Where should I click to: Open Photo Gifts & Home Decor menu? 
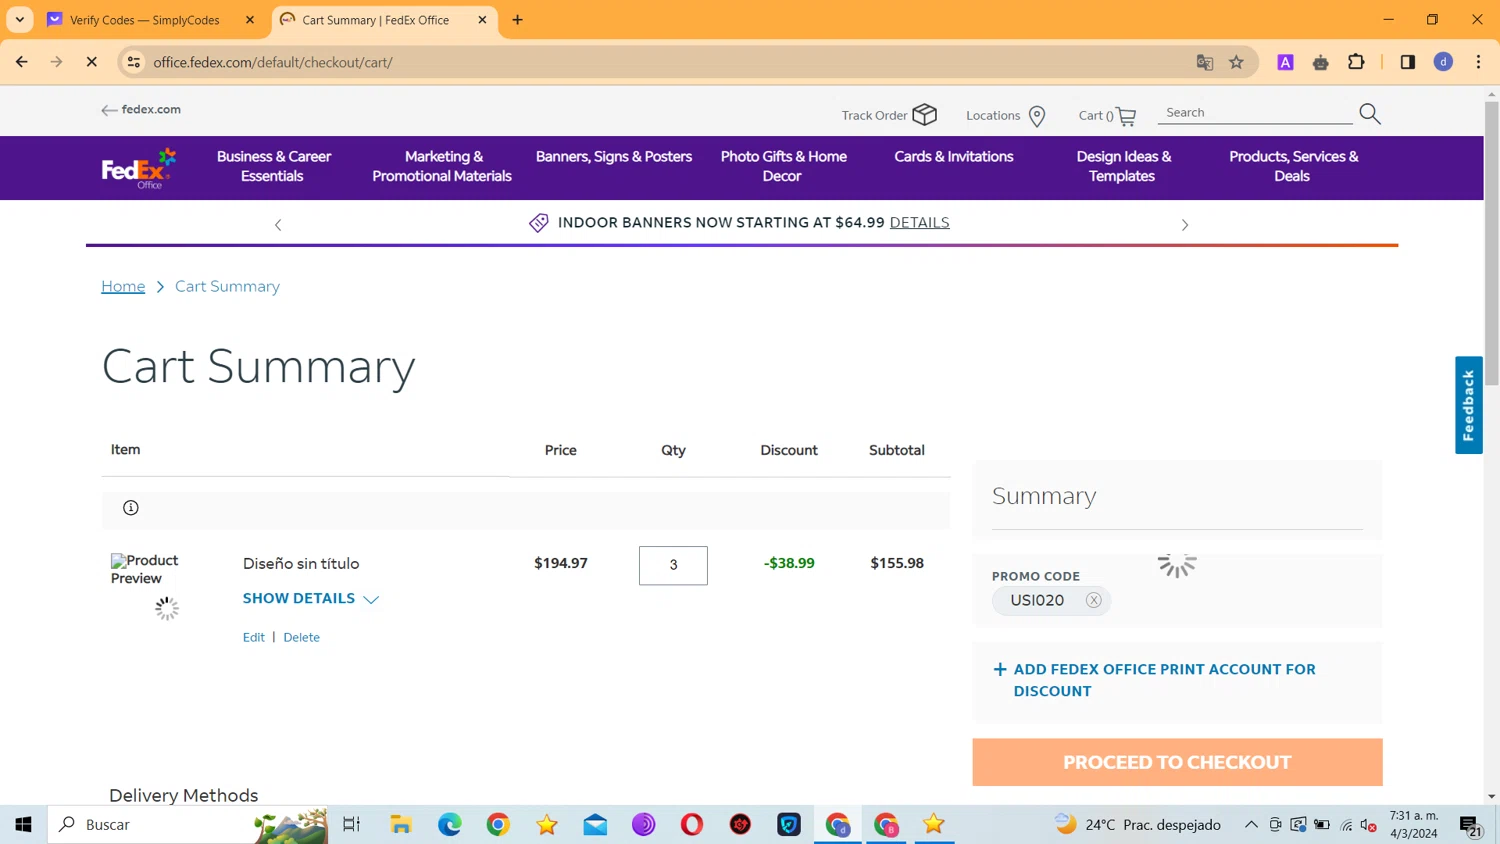pyautogui.click(x=783, y=166)
